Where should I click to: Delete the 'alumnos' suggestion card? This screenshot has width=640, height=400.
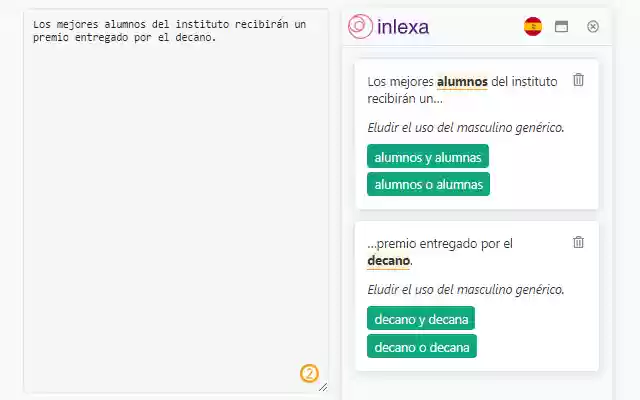coord(578,80)
